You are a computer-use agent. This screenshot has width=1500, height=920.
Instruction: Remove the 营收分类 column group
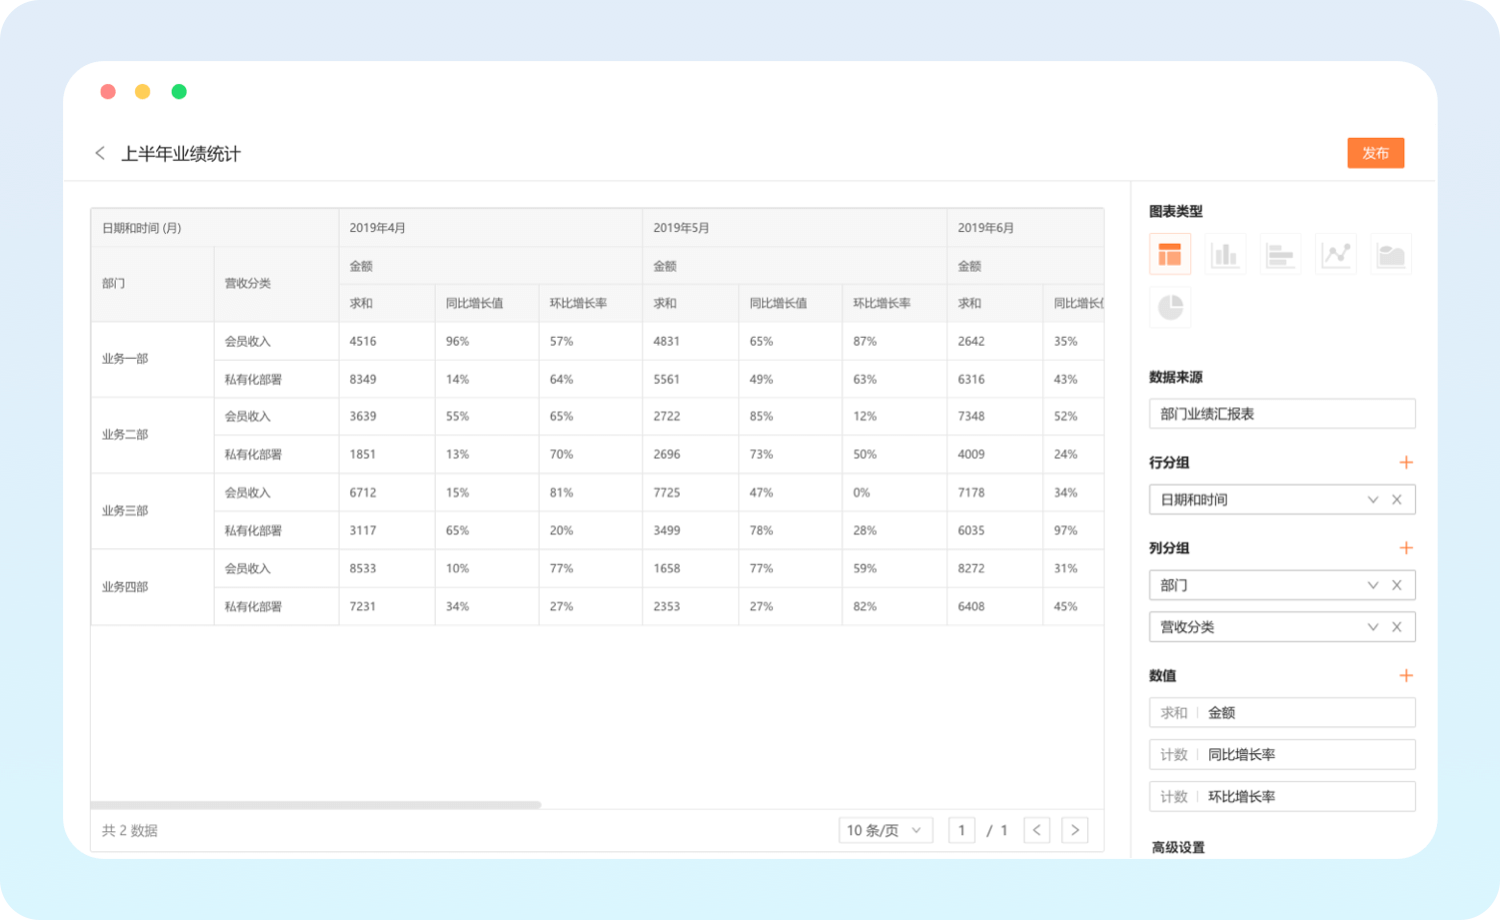1397,627
